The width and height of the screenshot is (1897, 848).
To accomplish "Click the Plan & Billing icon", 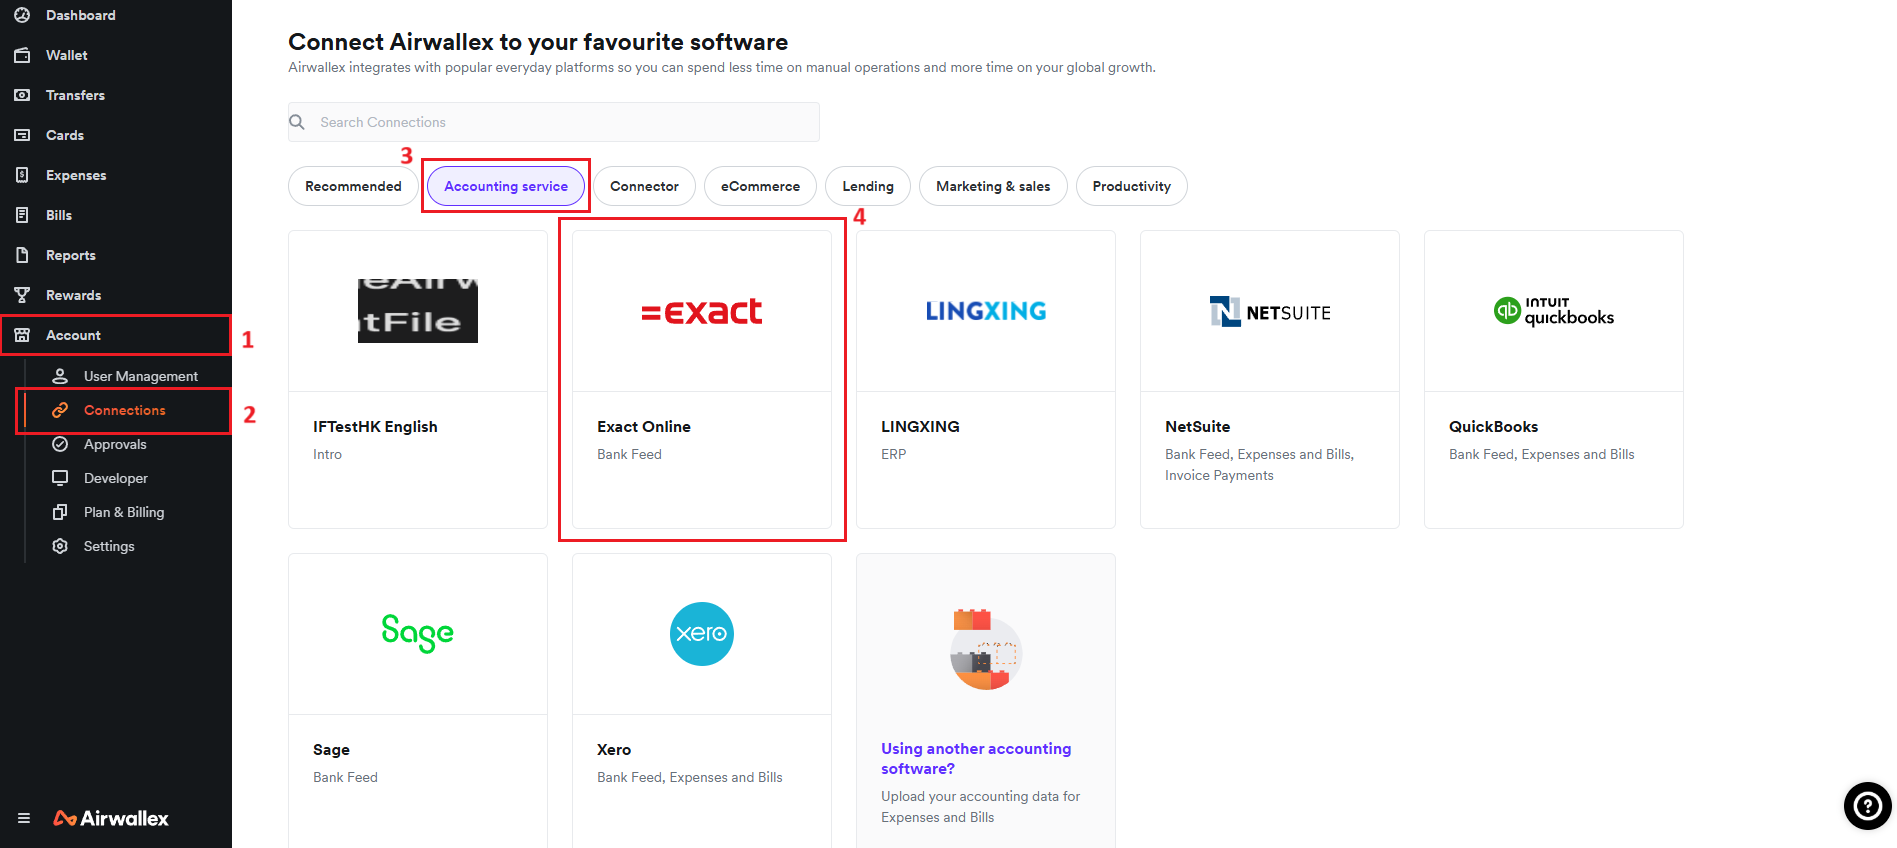I will (60, 512).
